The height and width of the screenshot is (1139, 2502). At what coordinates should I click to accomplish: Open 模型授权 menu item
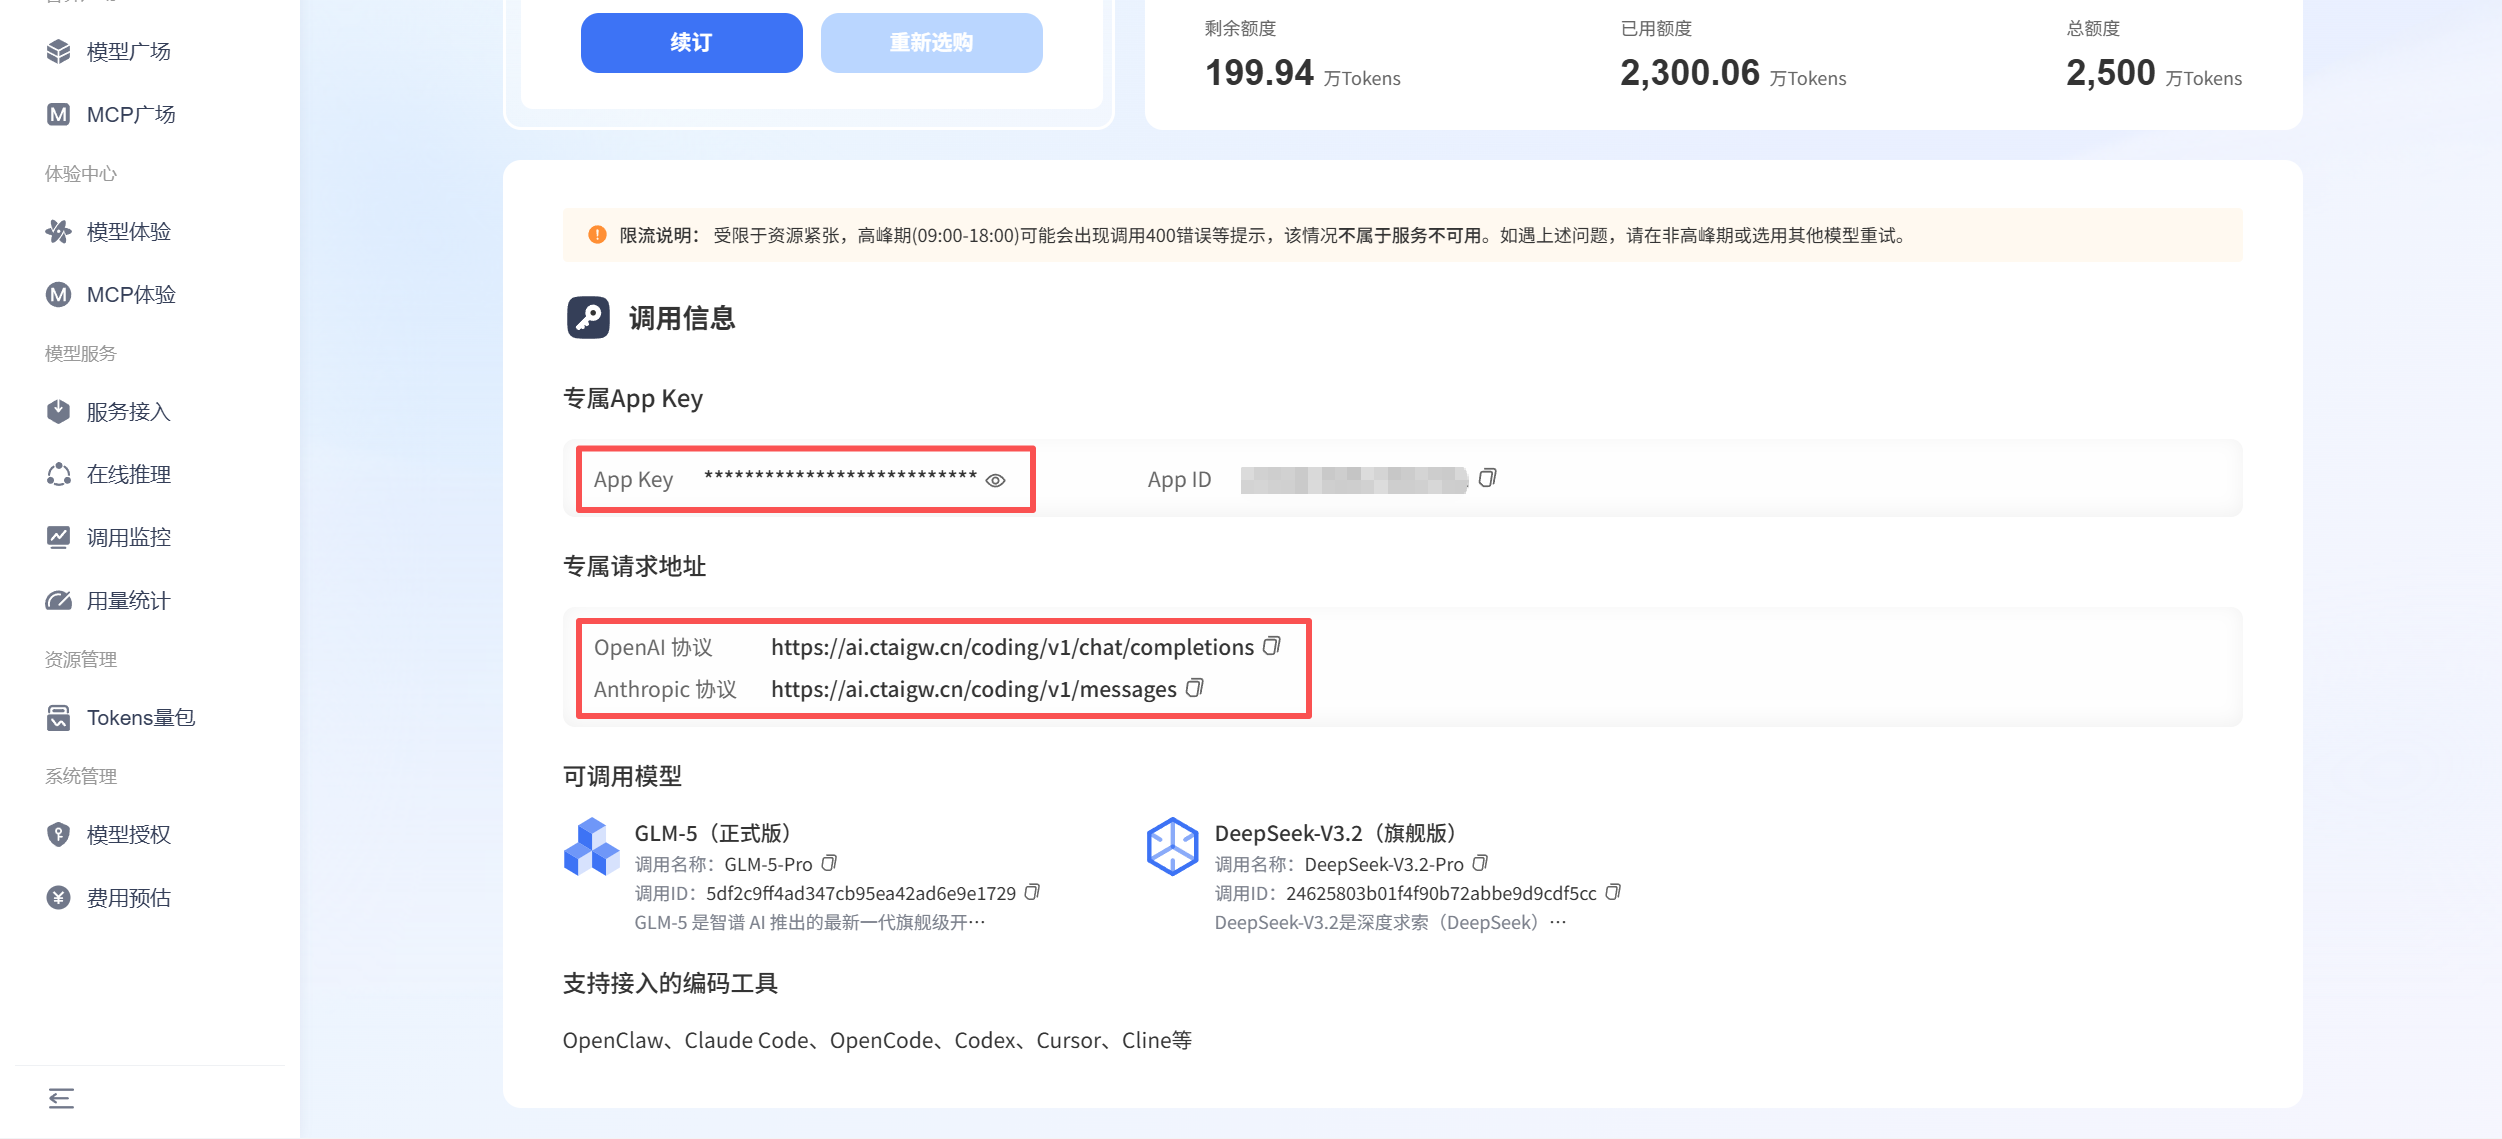coord(129,834)
